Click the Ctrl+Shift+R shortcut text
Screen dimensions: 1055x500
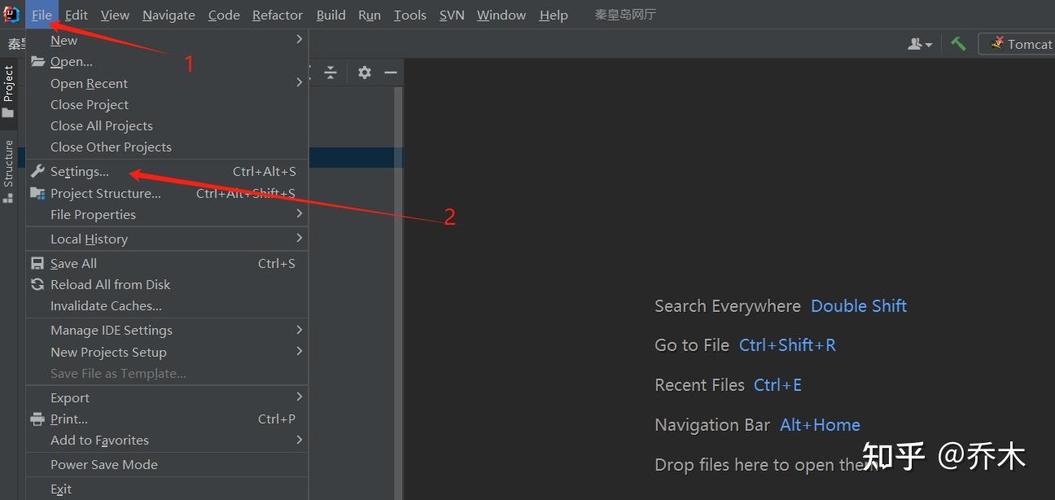tap(787, 345)
